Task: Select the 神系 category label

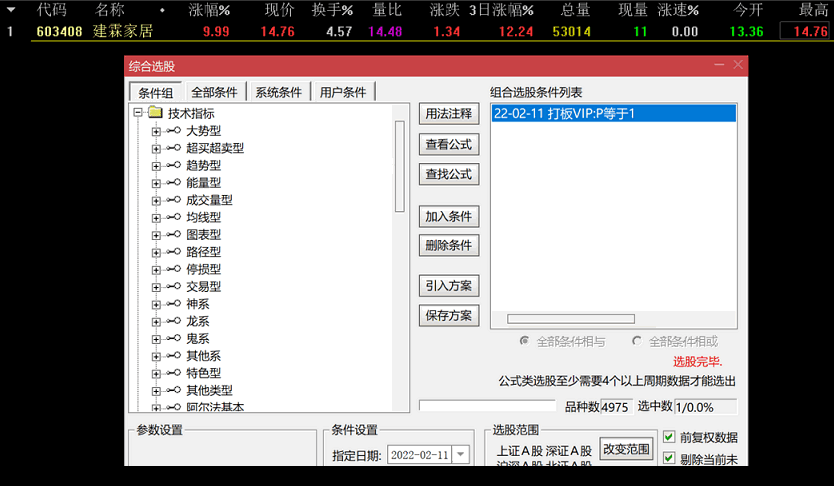Action: [x=197, y=304]
